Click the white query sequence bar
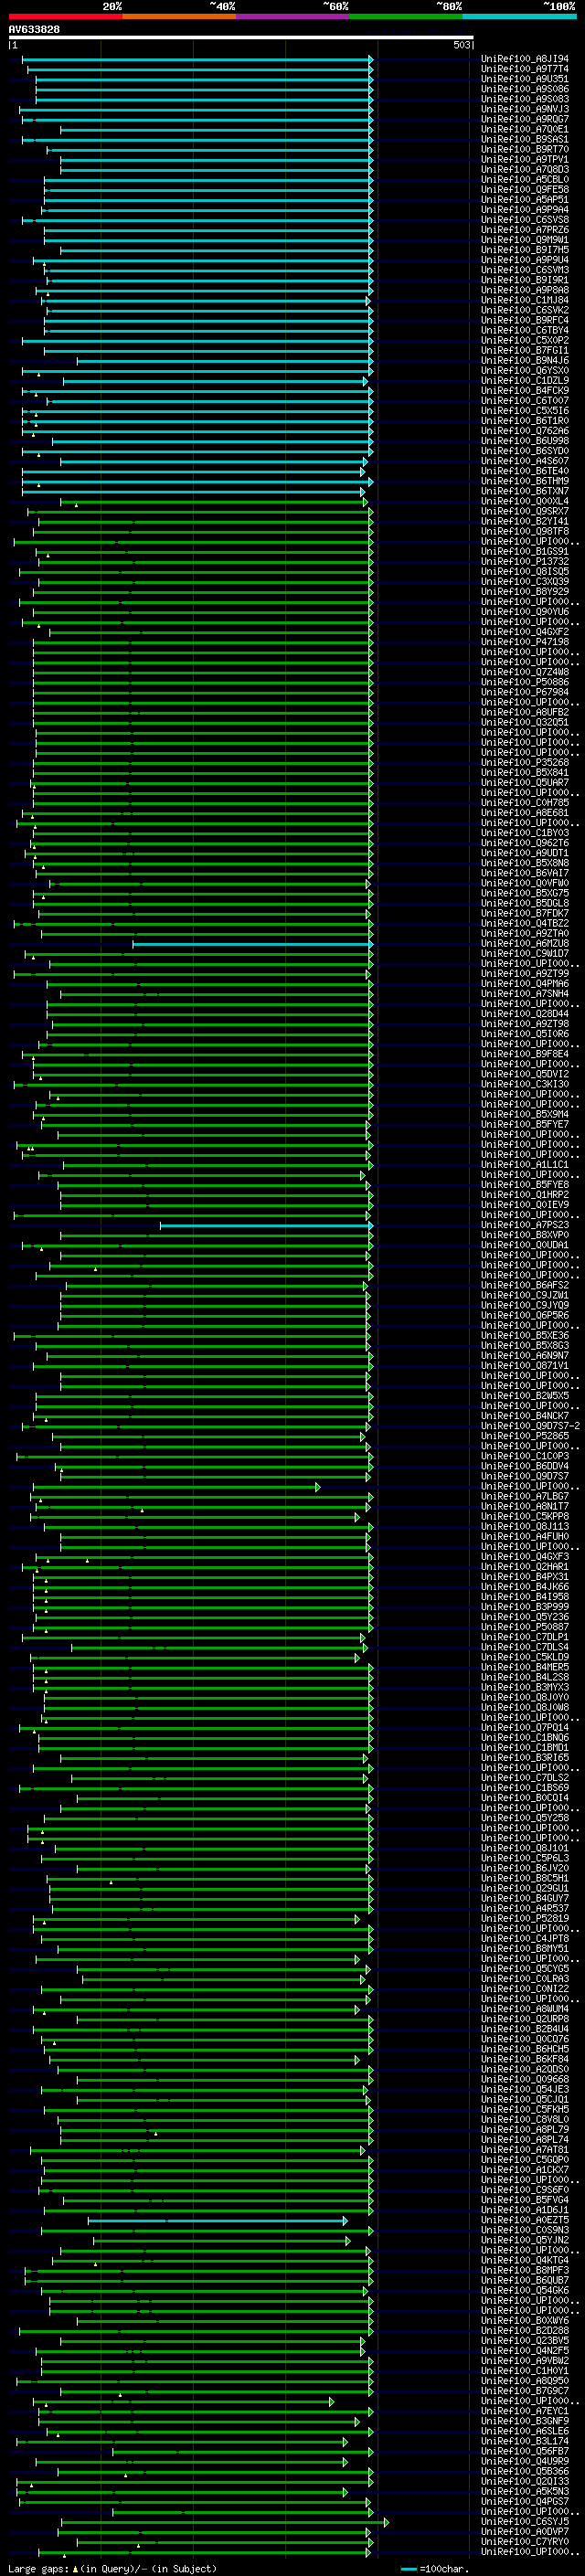The image size is (585, 2576). point(241,38)
